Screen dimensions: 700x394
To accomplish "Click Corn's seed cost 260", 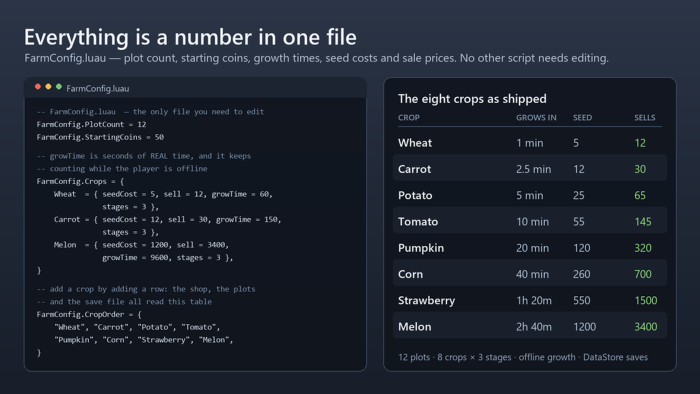I will pyautogui.click(x=582, y=274).
